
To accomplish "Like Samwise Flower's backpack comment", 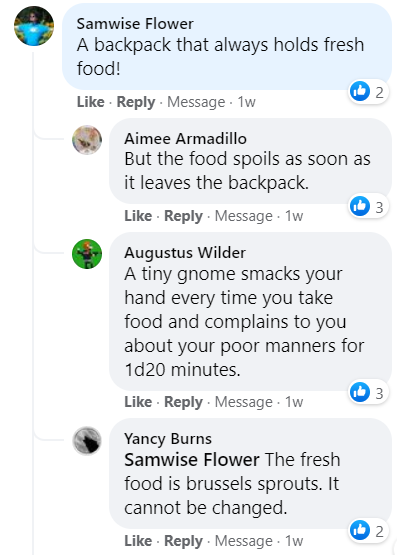I will tap(91, 102).
